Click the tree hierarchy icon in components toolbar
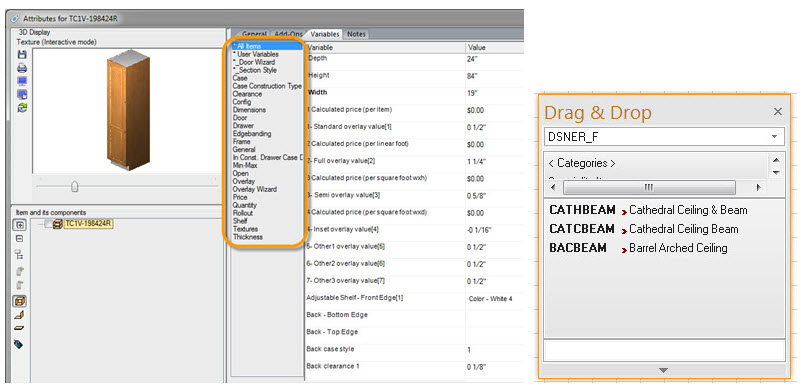This screenshot has height=386, width=808. tap(20, 254)
